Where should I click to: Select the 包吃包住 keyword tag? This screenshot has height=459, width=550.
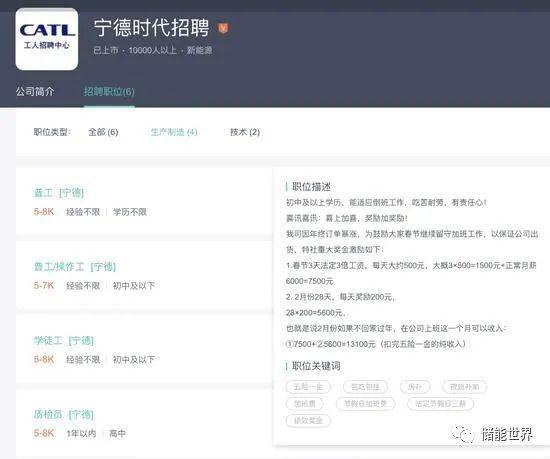tap(365, 387)
